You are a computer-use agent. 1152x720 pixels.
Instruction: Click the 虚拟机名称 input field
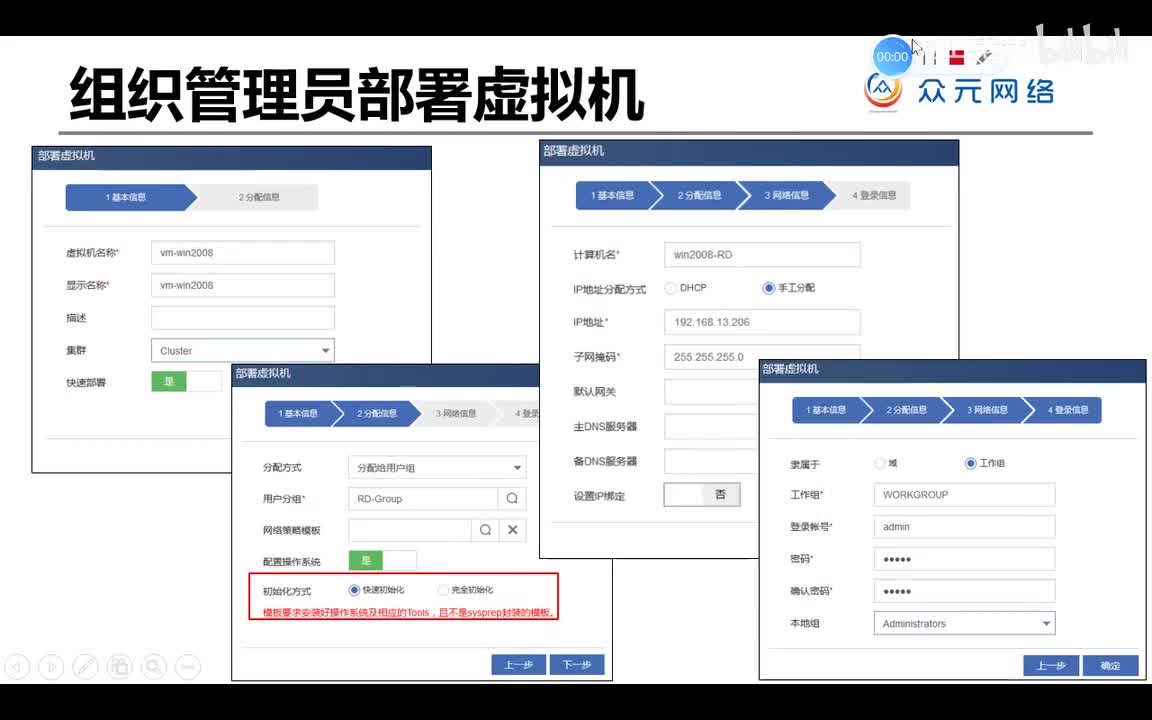tap(242, 253)
